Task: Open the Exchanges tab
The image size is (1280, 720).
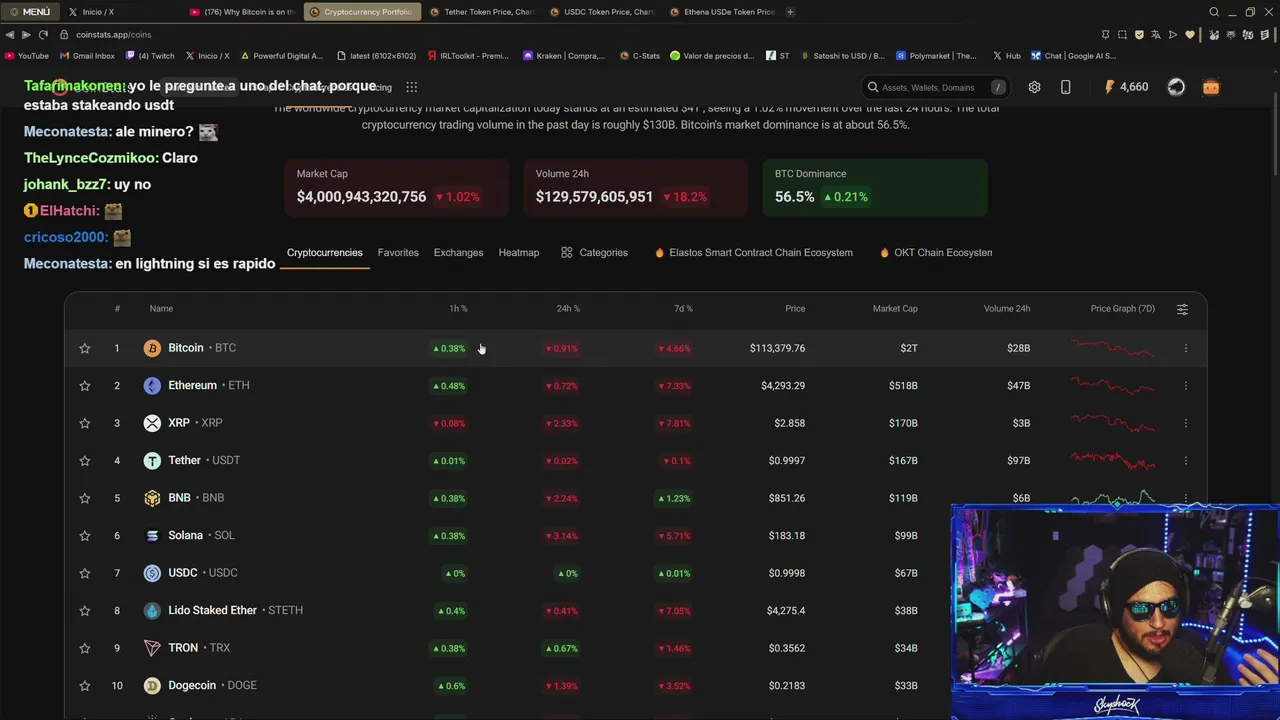Action: point(458,253)
